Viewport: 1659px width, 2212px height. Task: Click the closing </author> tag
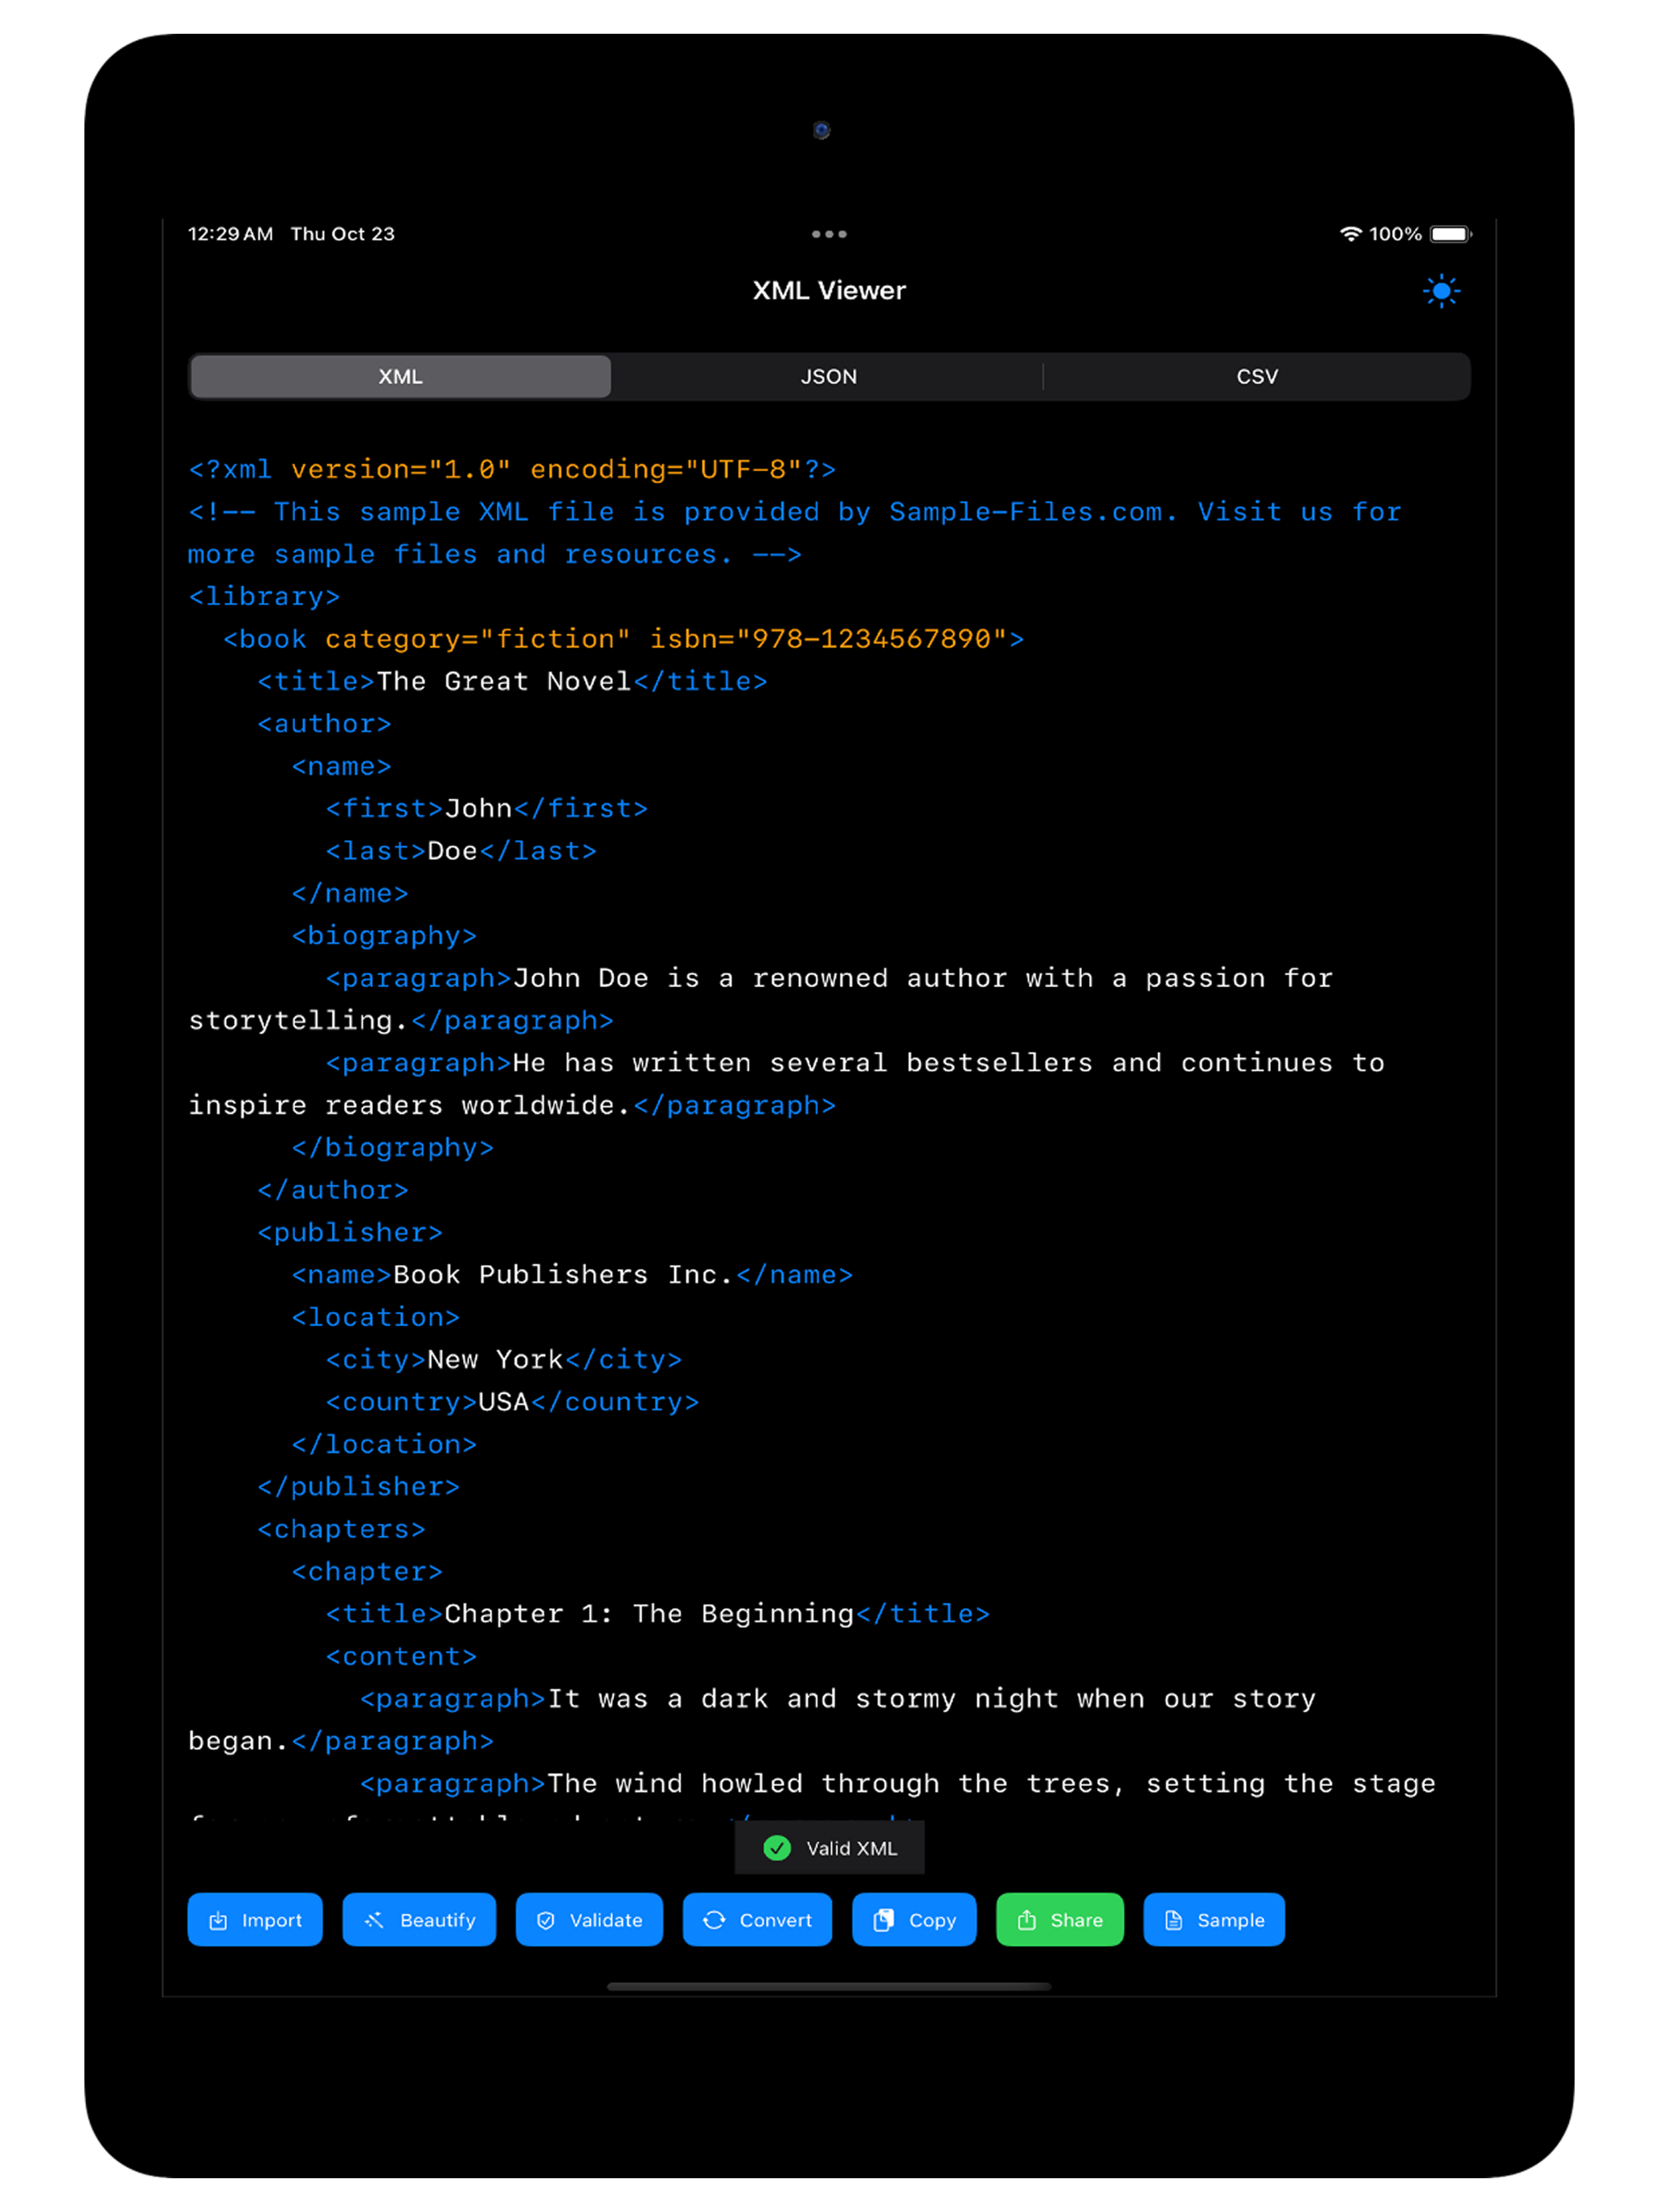pos(333,1190)
